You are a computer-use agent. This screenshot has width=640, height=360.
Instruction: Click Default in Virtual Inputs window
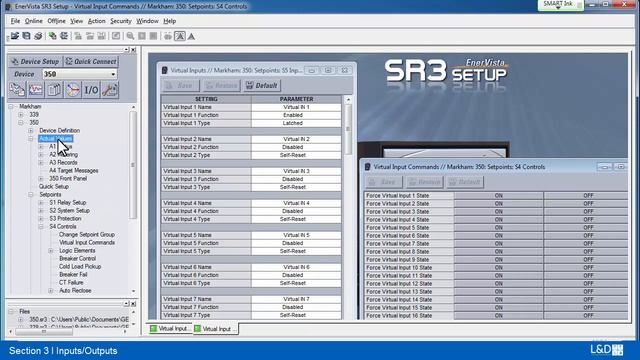(x=262, y=86)
